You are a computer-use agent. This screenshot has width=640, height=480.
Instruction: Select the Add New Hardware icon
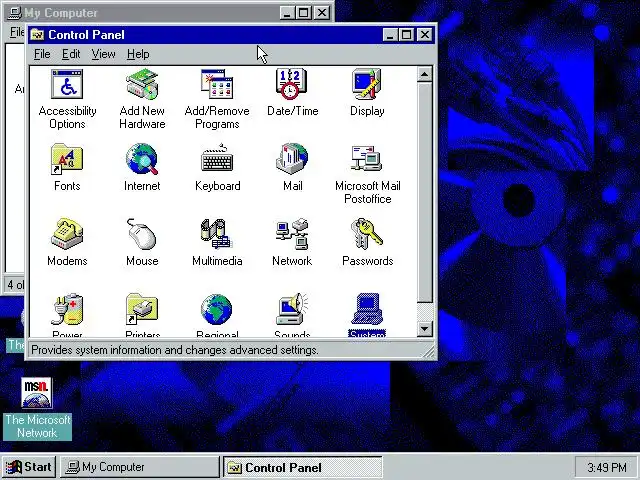coord(142,84)
